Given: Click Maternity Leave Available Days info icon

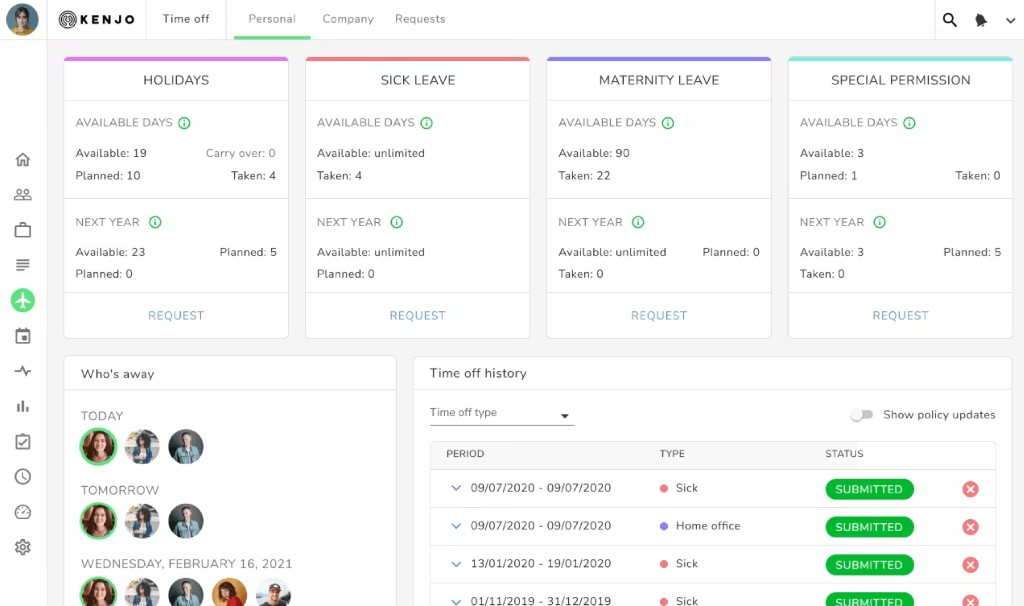Looking at the screenshot, I should coord(667,123).
